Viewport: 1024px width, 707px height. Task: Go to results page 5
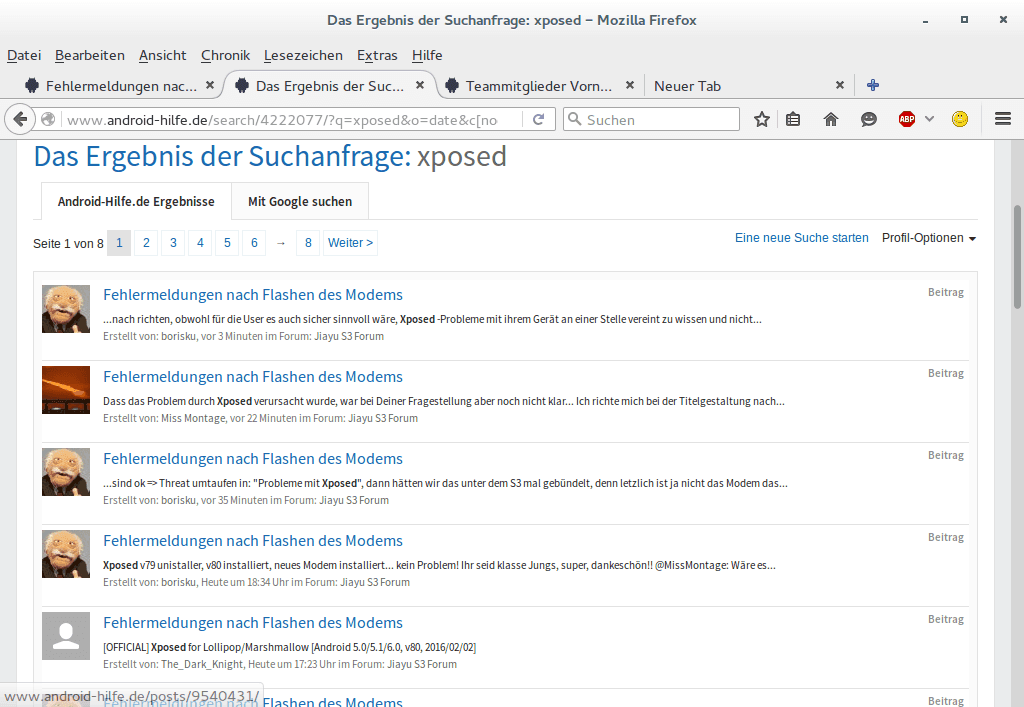pos(227,243)
